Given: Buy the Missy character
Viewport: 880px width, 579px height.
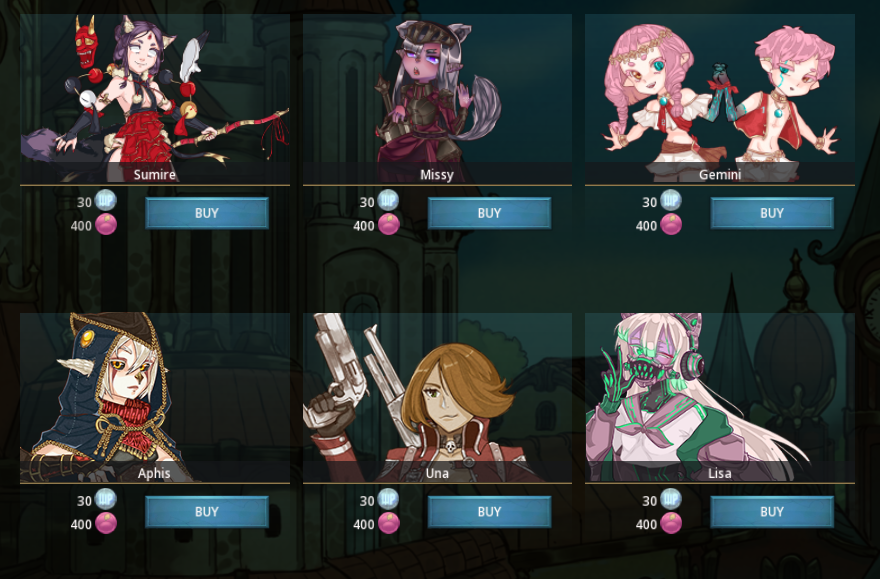Looking at the screenshot, I should click(489, 213).
